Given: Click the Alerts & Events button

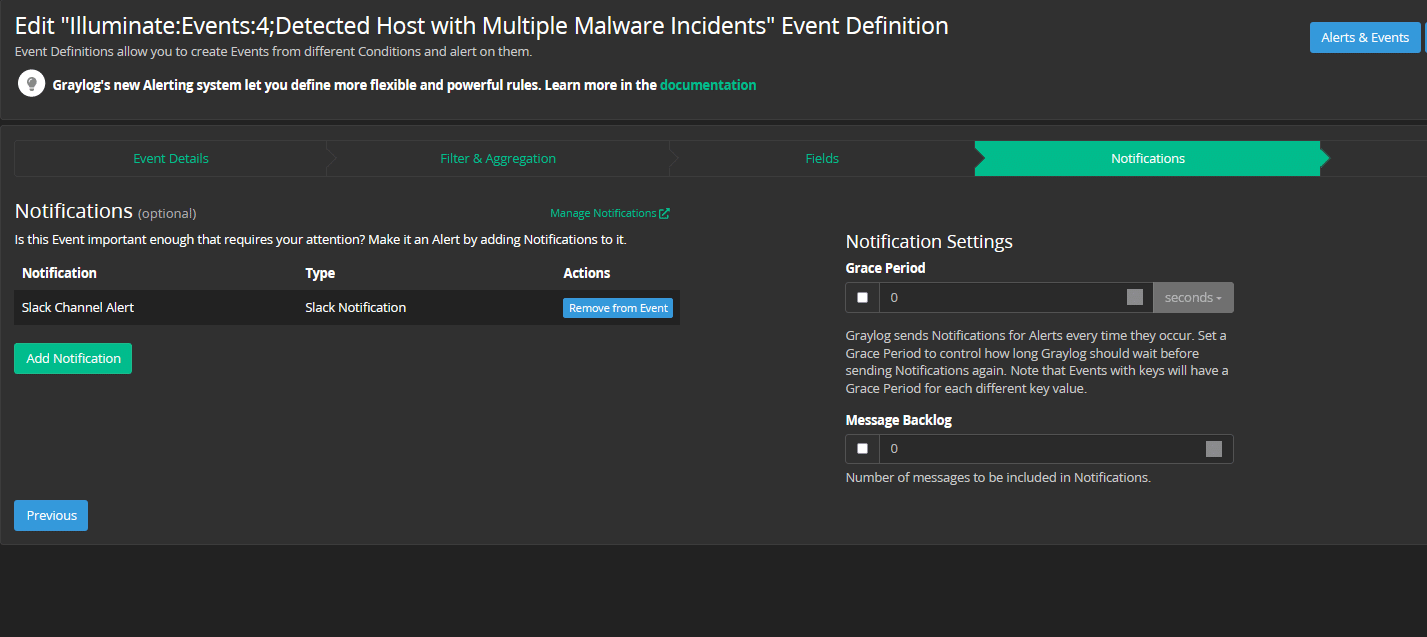Looking at the screenshot, I should coord(1366,37).
